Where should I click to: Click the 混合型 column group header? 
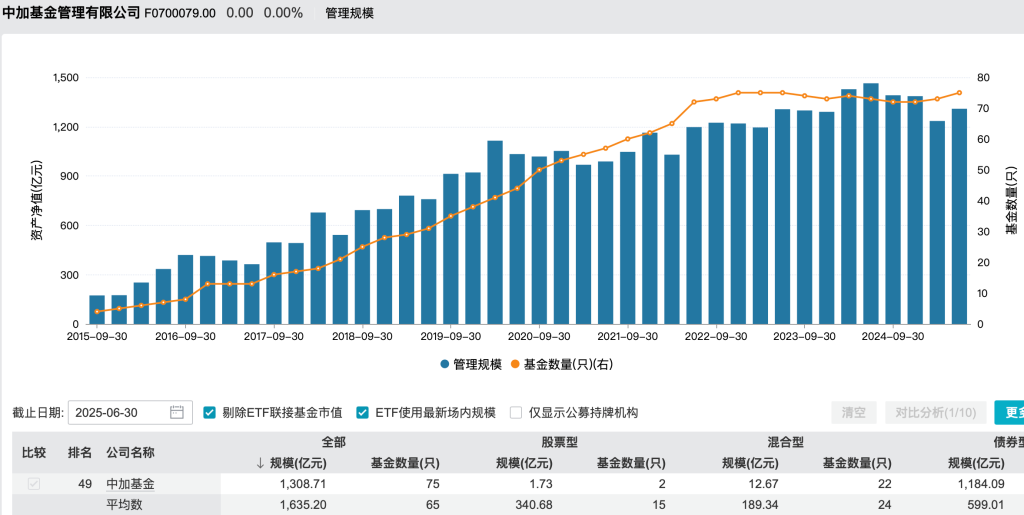785,441
